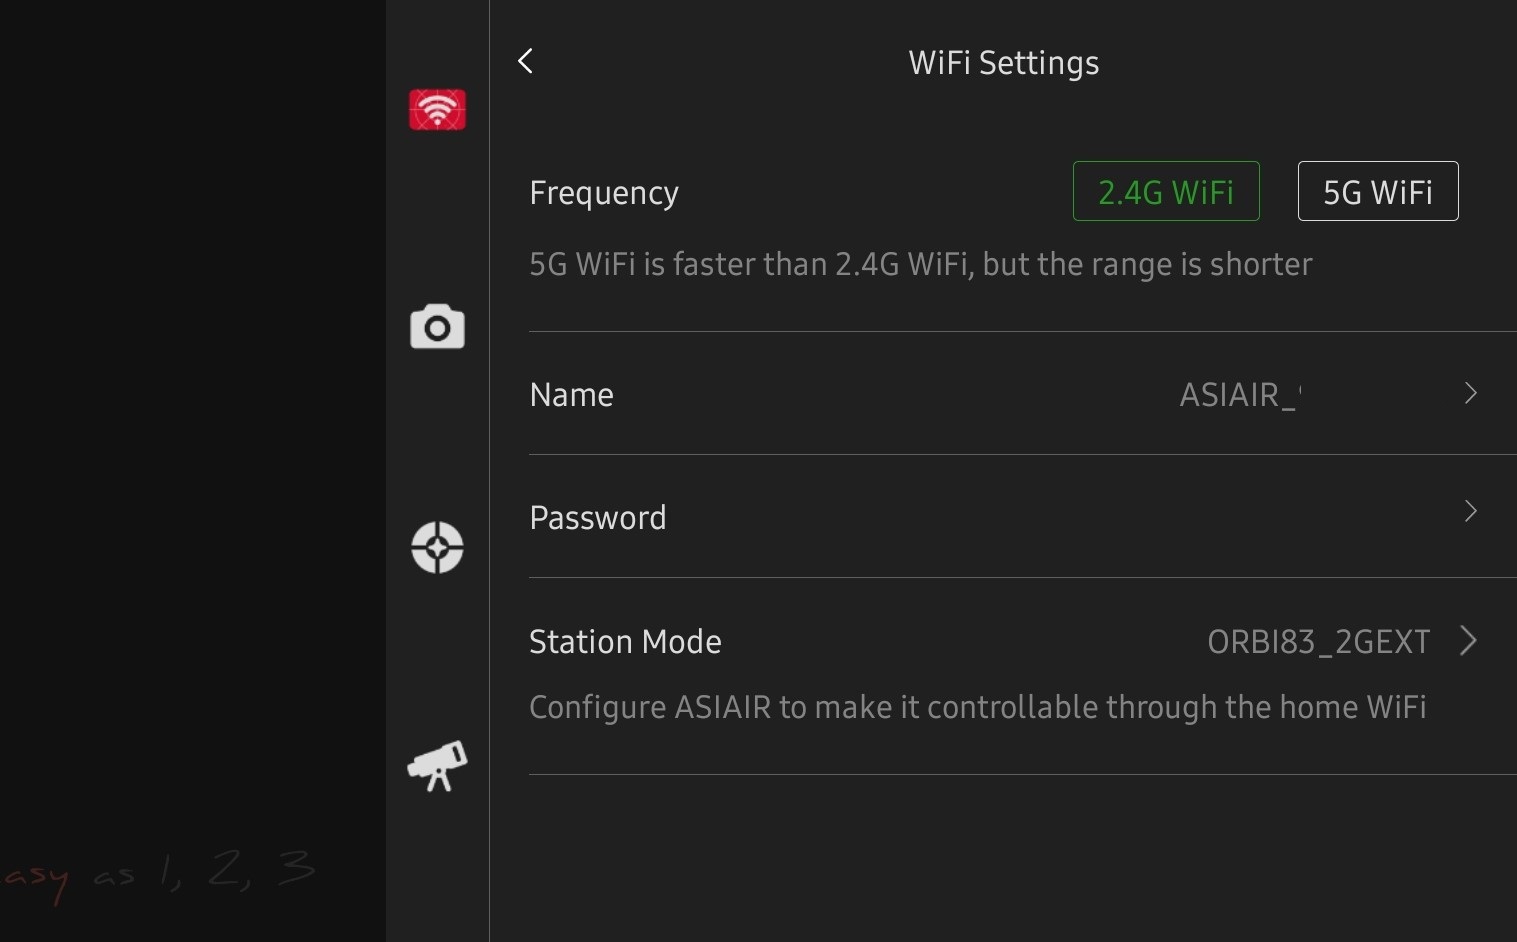Click the 5G WiFi range hint text

[920, 265]
